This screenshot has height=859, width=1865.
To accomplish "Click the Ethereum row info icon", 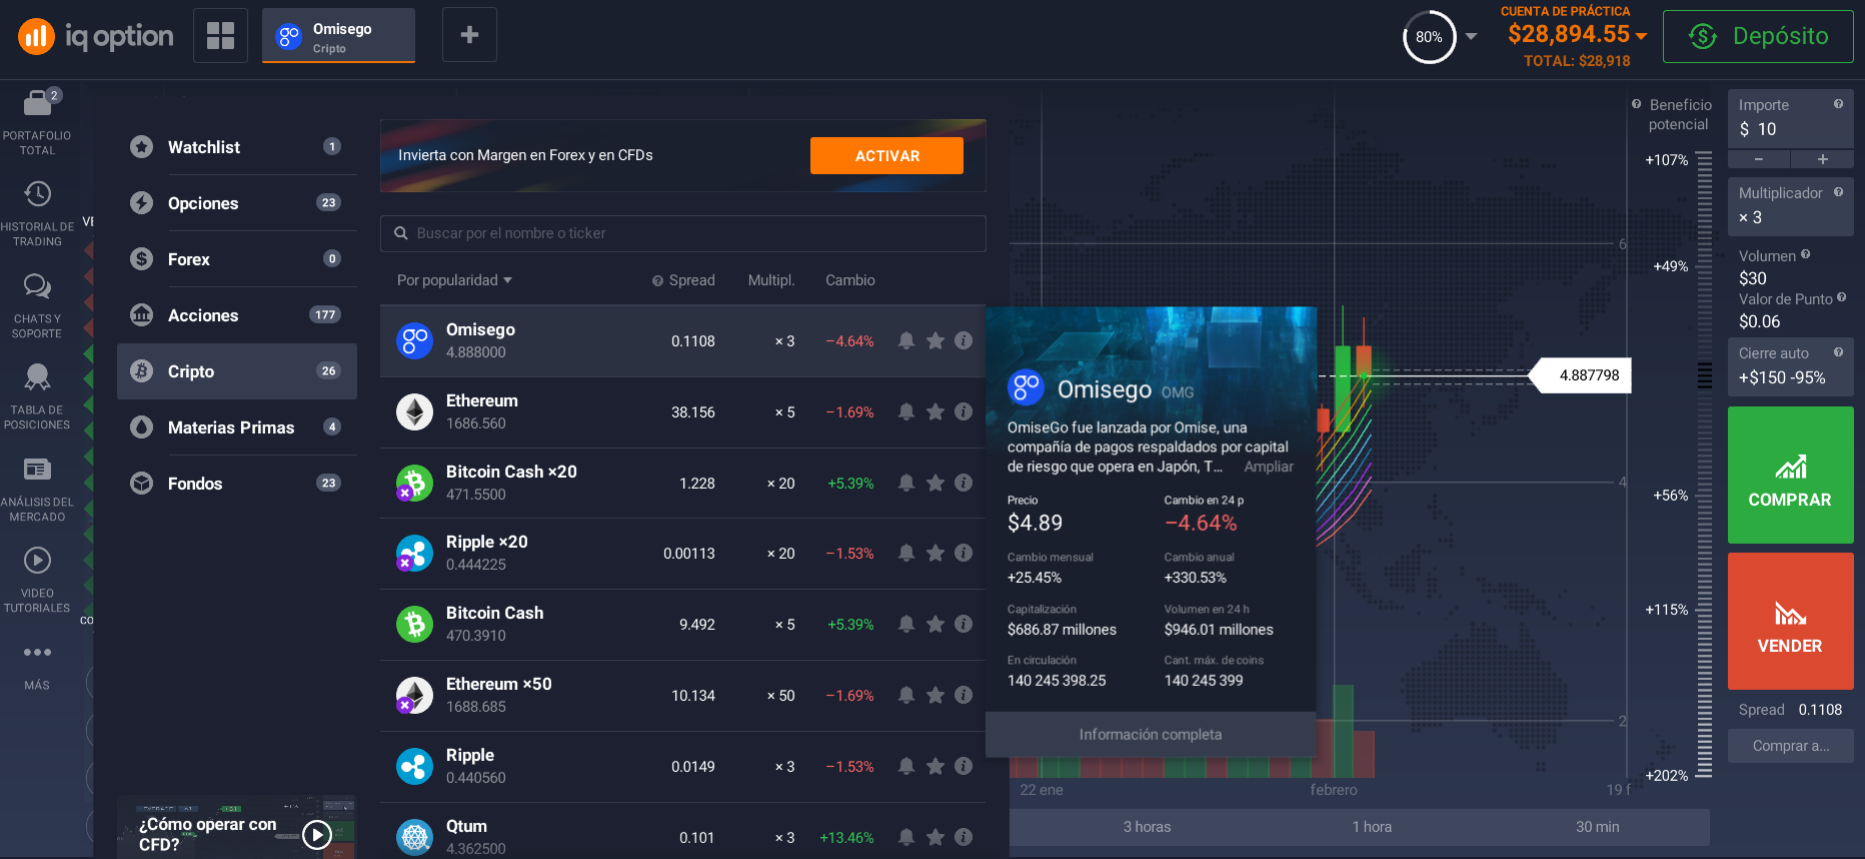I will [963, 412].
